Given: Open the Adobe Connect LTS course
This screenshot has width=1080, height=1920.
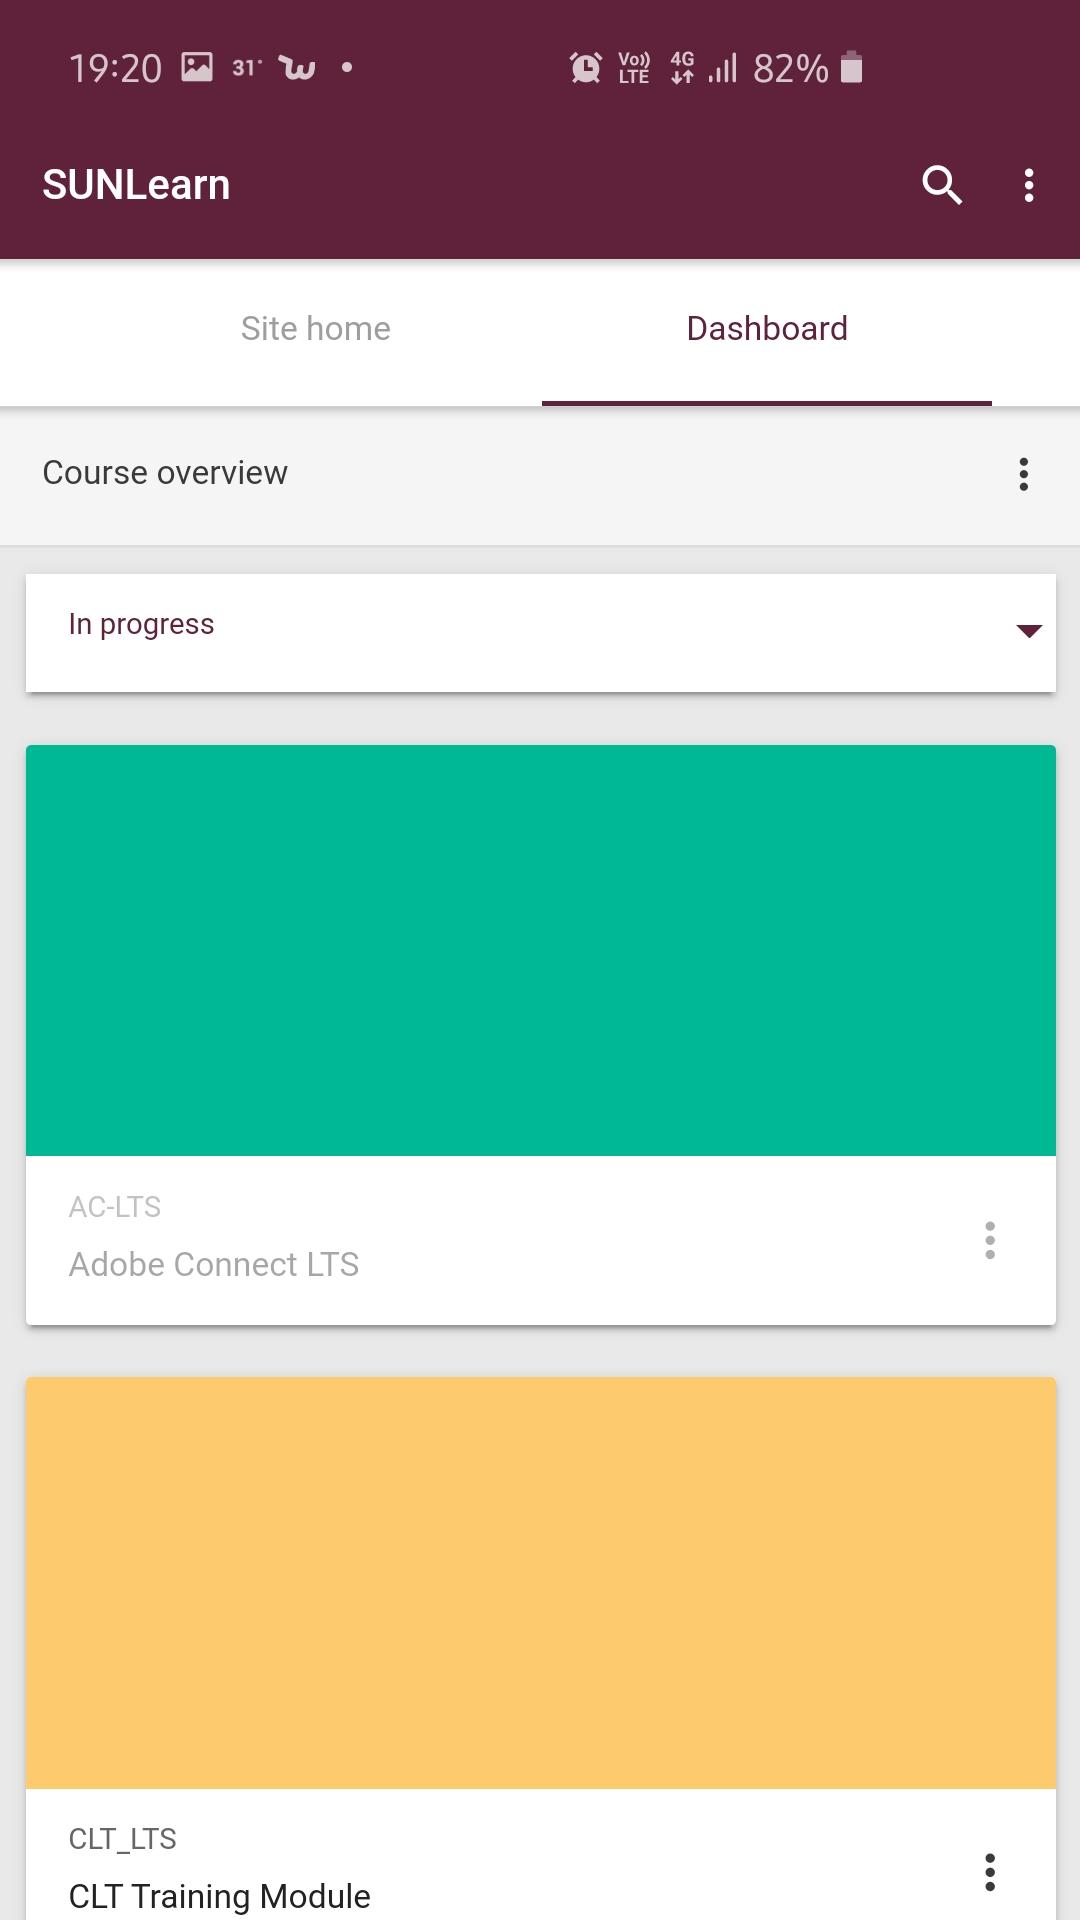Looking at the screenshot, I should (214, 1265).
